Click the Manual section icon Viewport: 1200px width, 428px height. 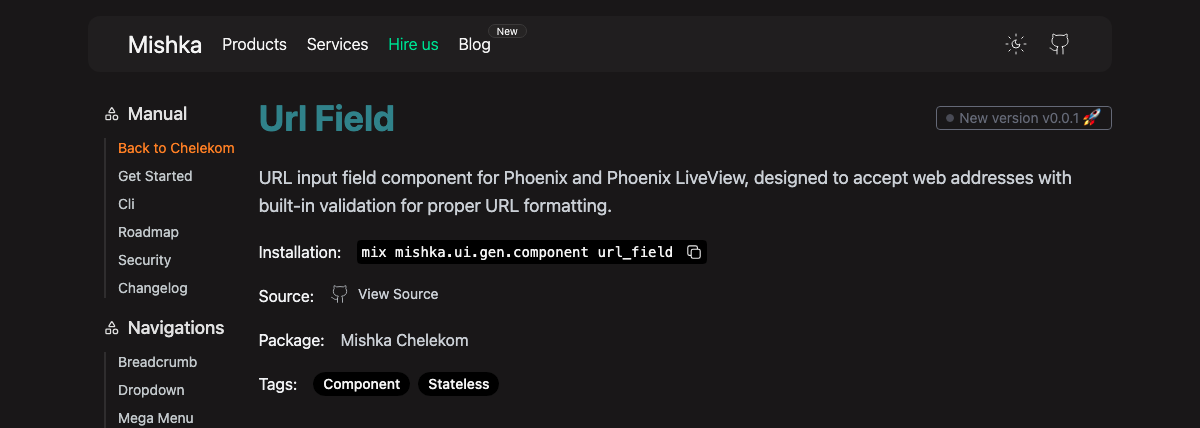click(x=112, y=115)
